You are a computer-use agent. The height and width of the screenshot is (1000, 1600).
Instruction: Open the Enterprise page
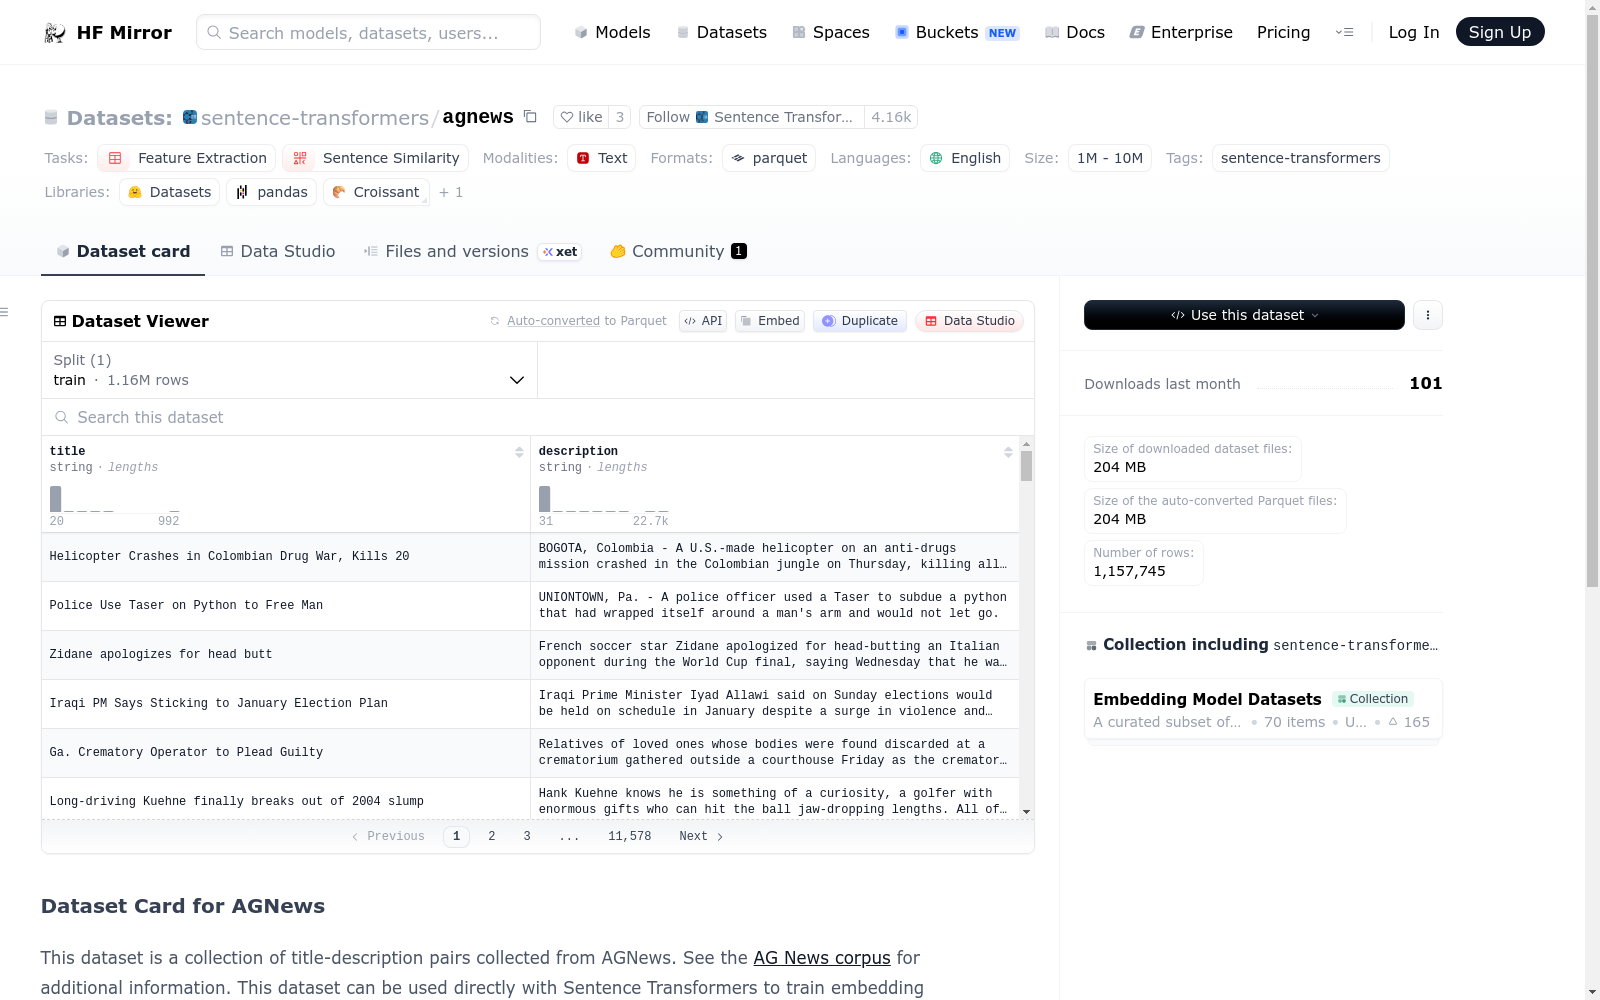tap(1181, 33)
